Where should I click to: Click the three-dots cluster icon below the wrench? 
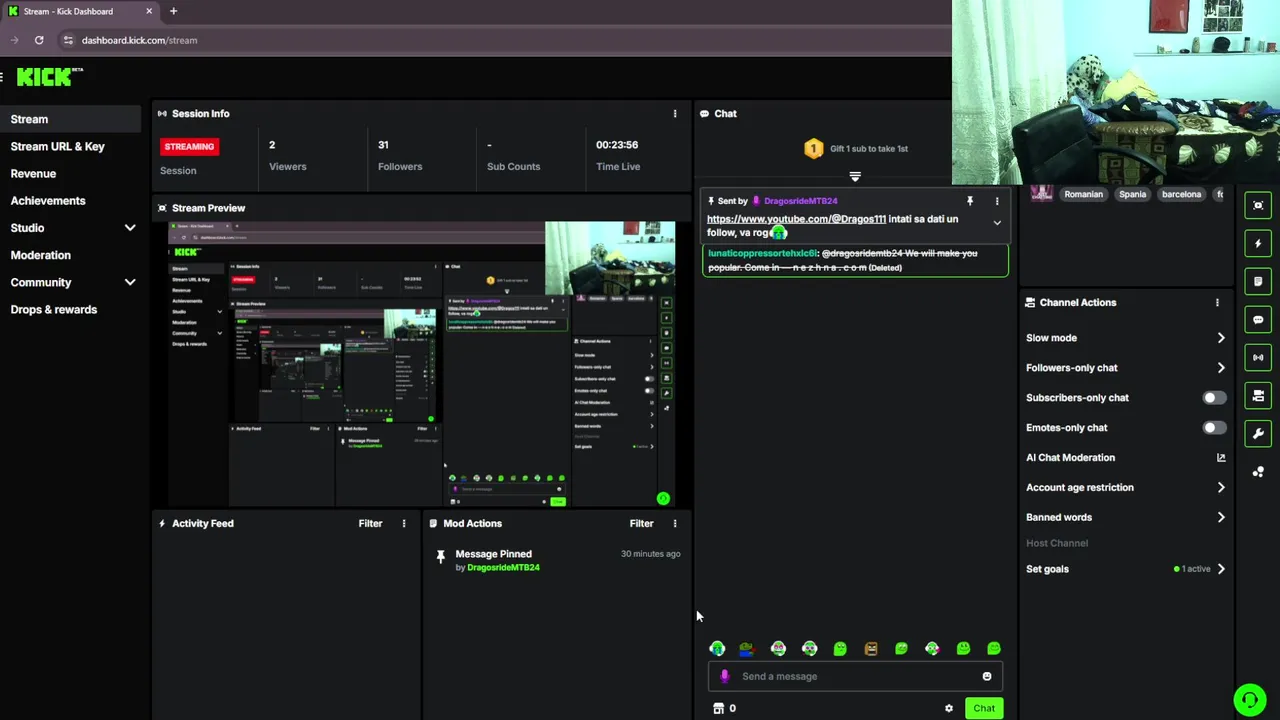pos(1258,471)
